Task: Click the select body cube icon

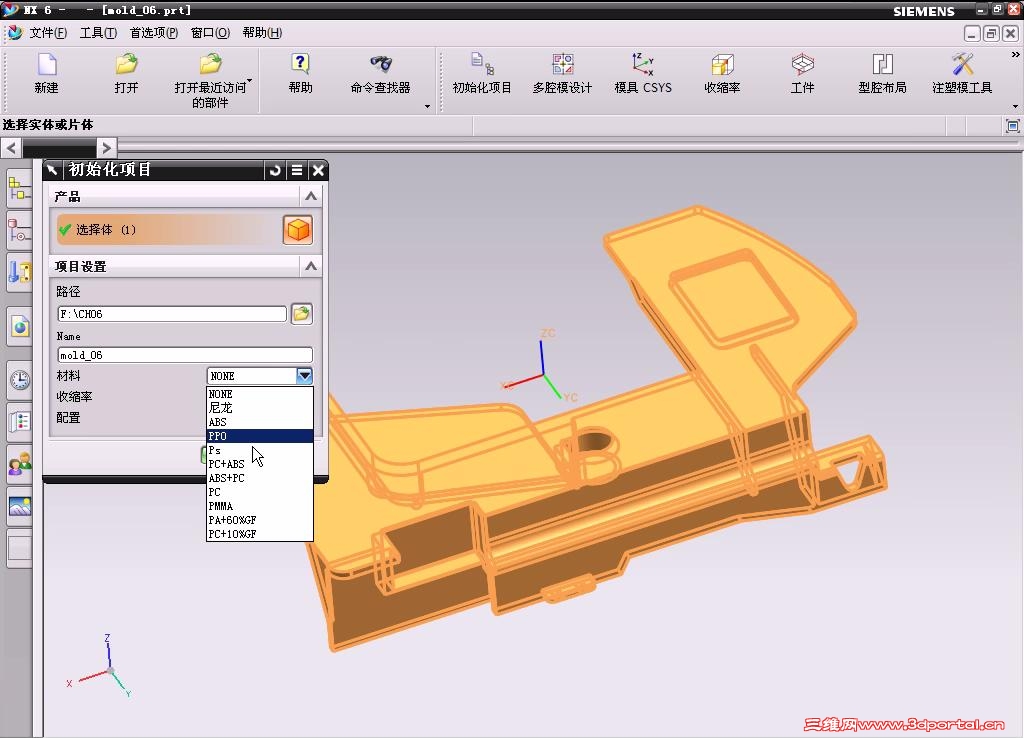Action: (x=298, y=230)
